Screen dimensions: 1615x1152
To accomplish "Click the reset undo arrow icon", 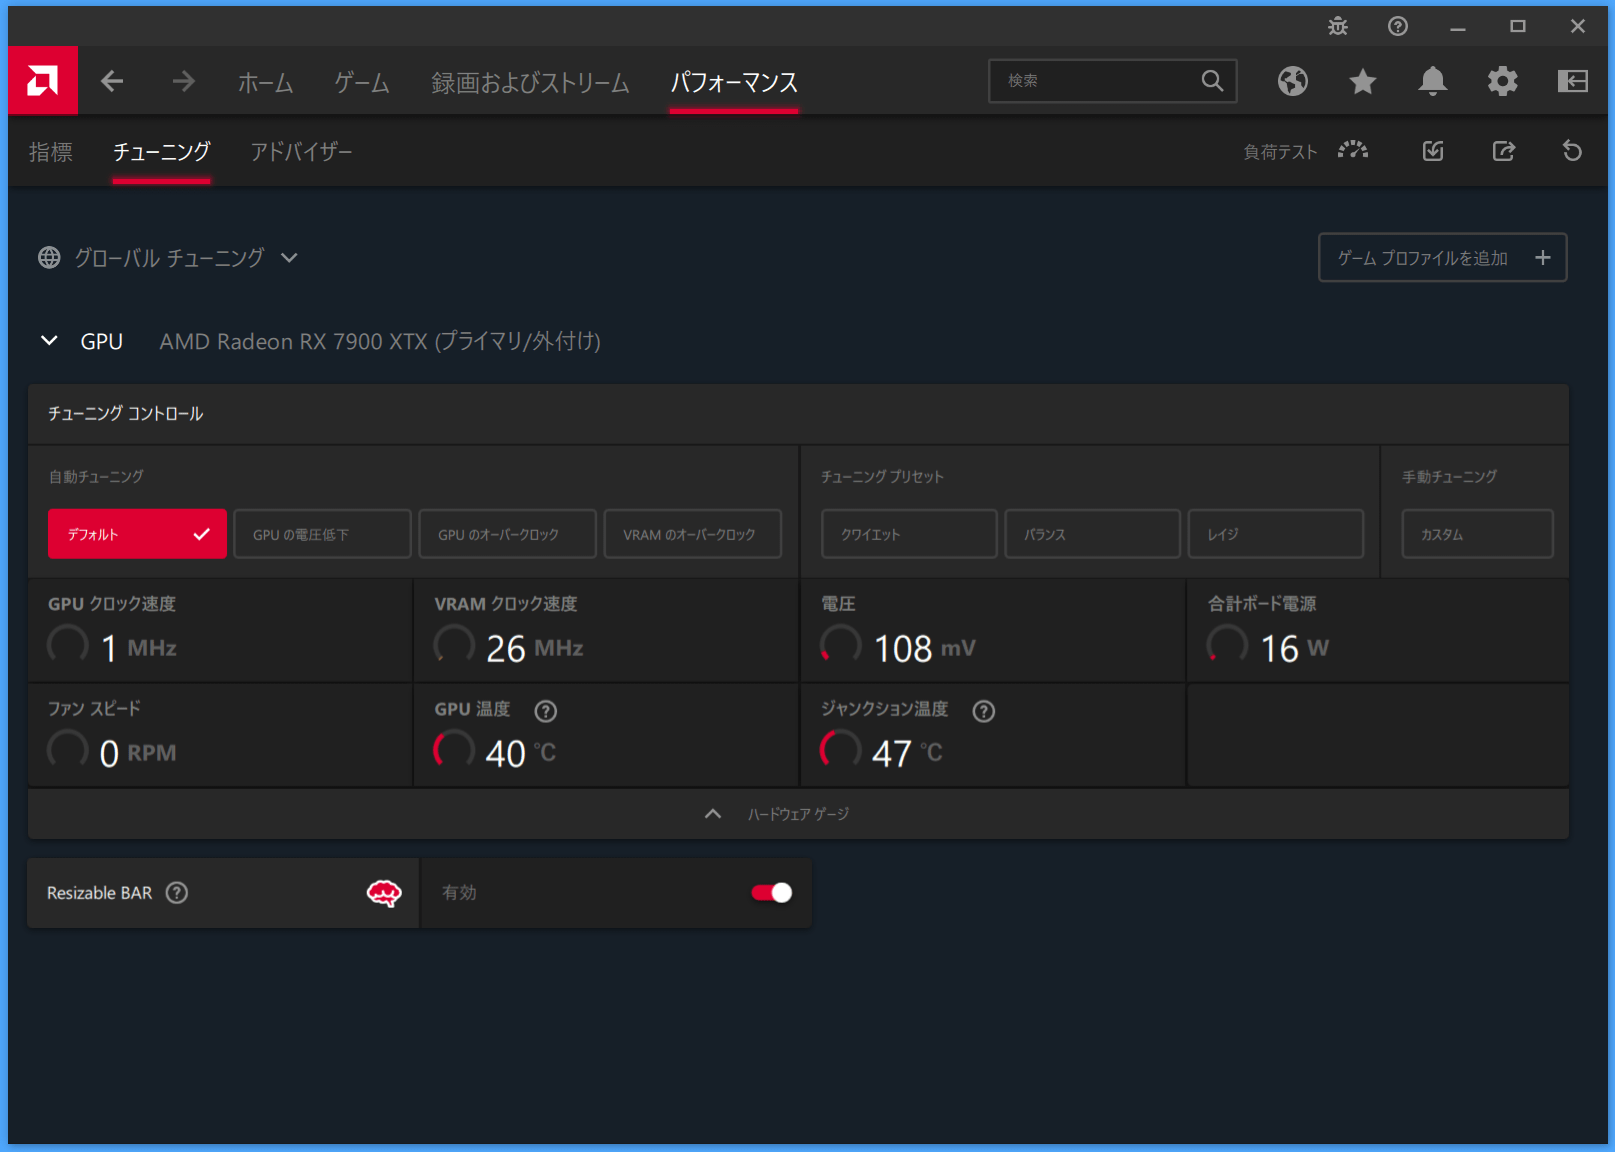I will pyautogui.click(x=1573, y=151).
